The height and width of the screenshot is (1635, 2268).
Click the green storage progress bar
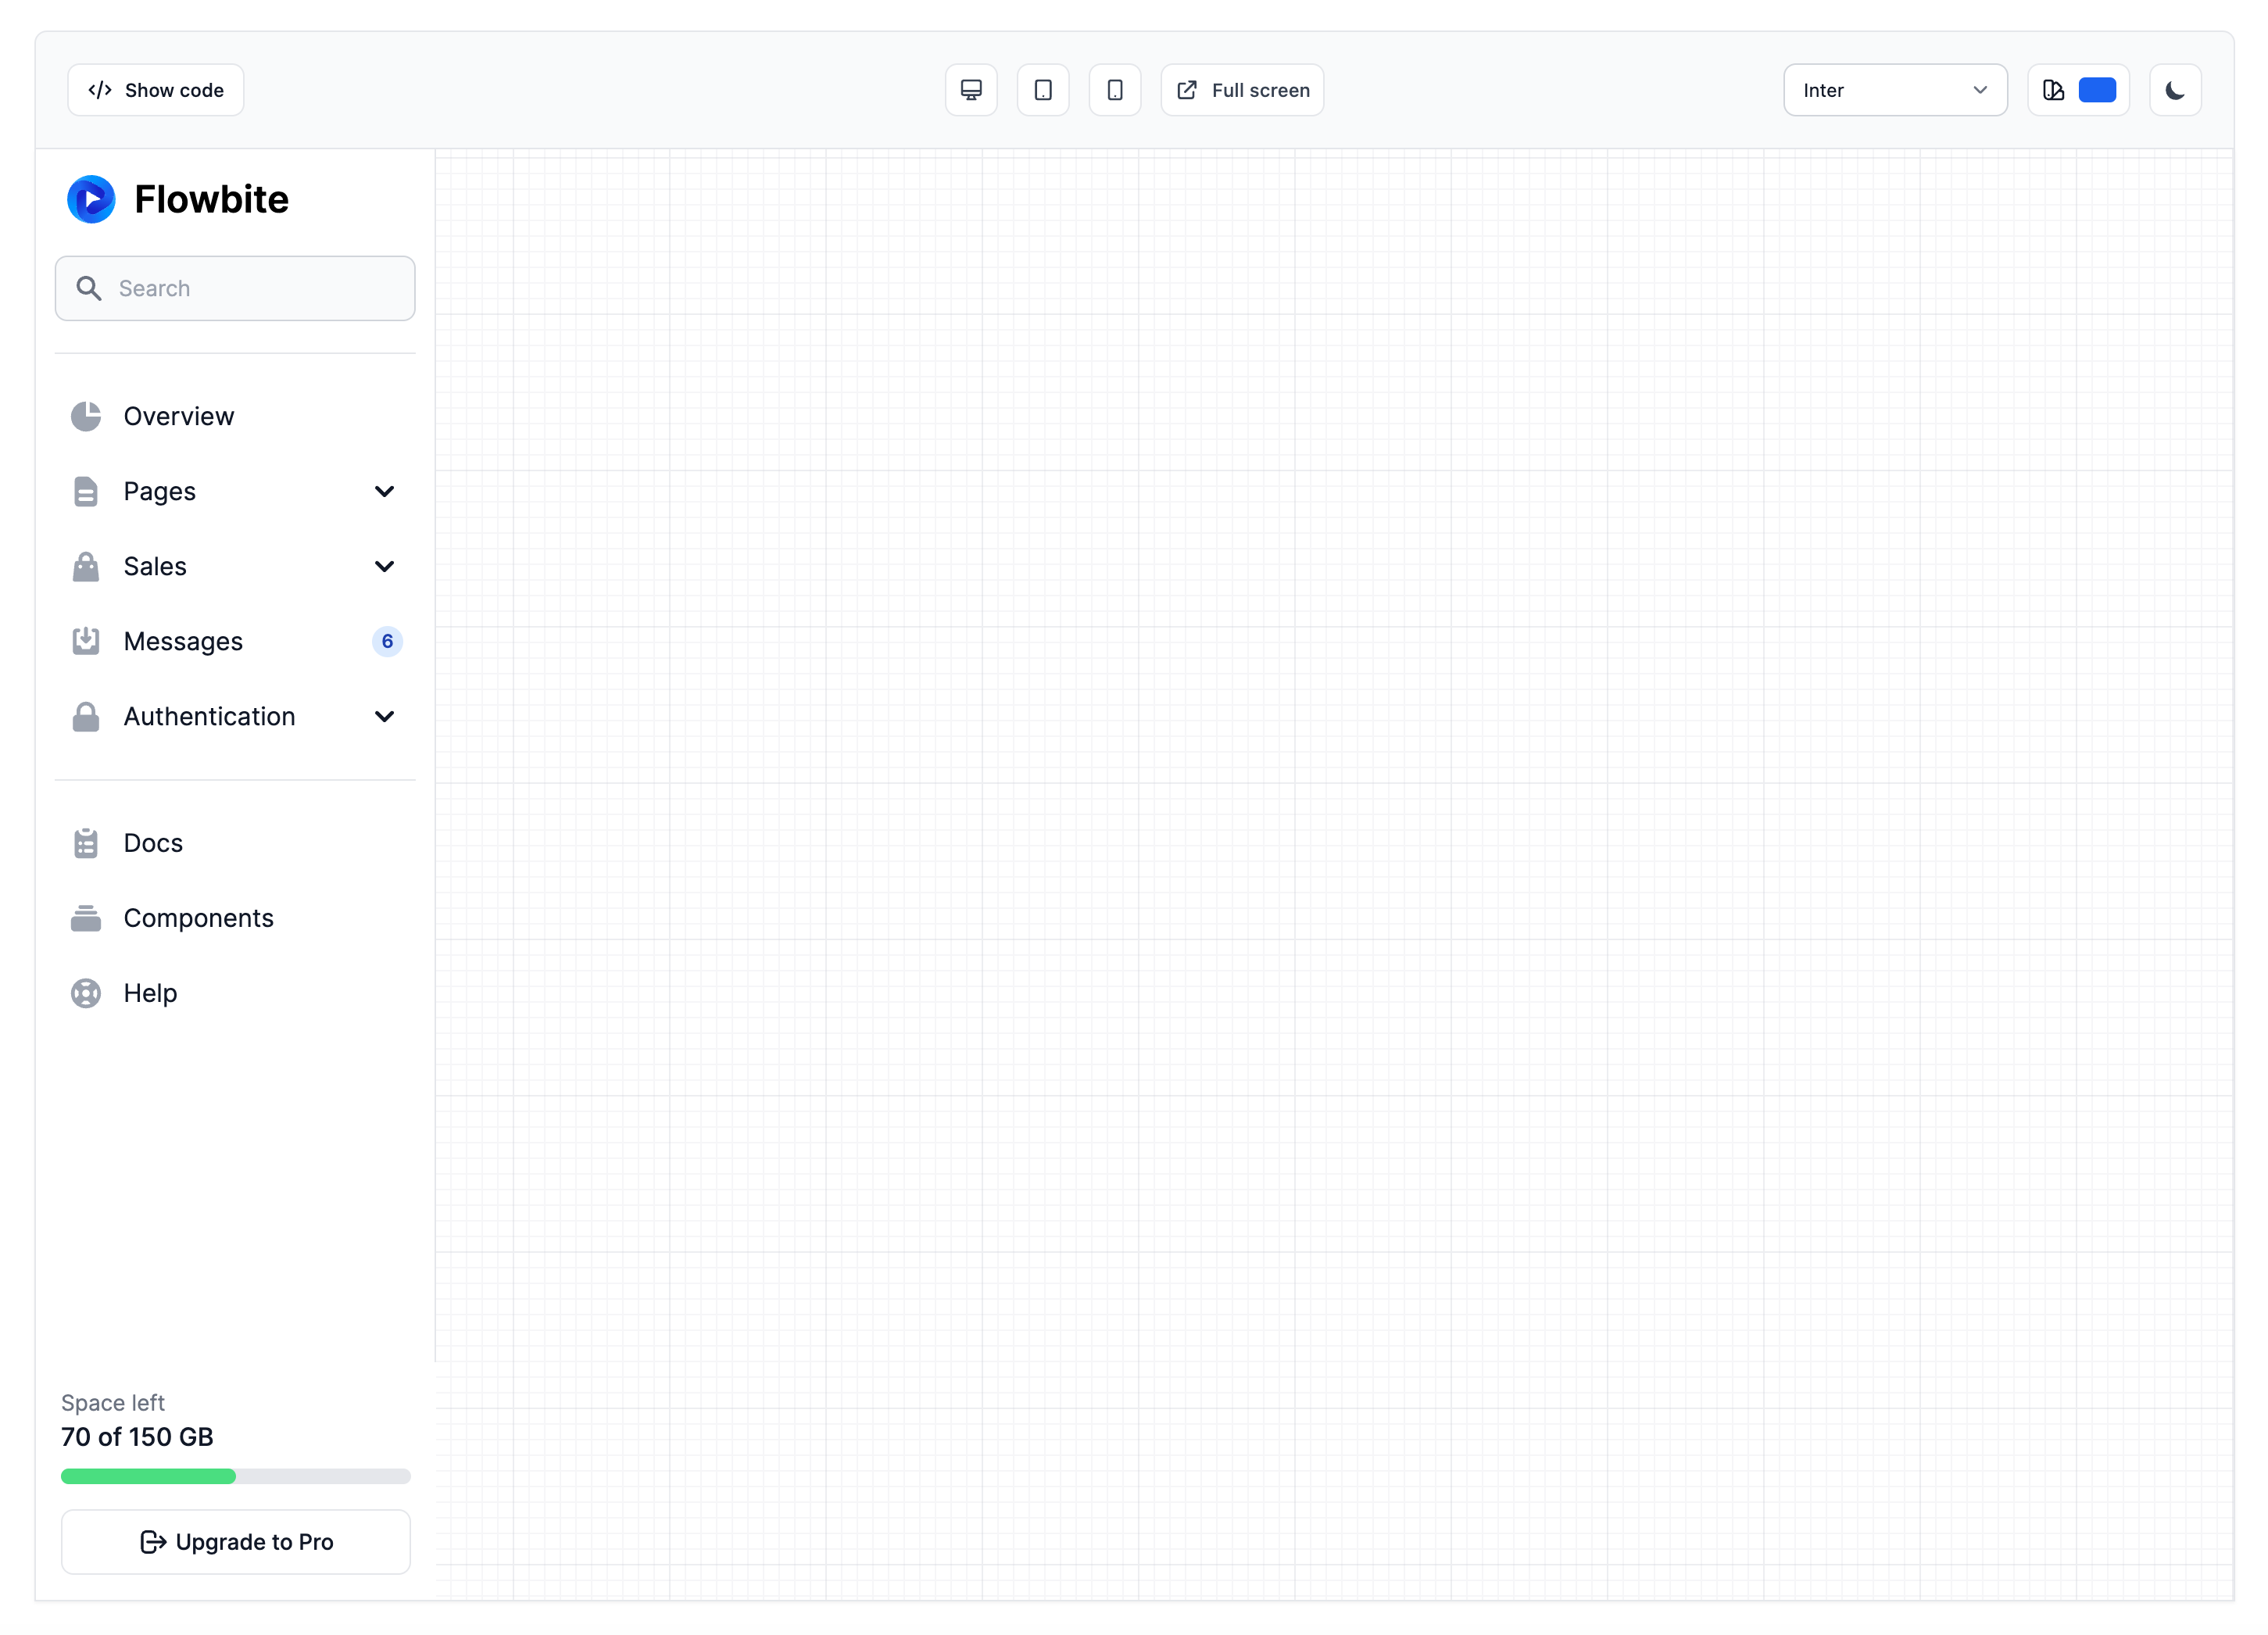click(x=148, y=1476)
